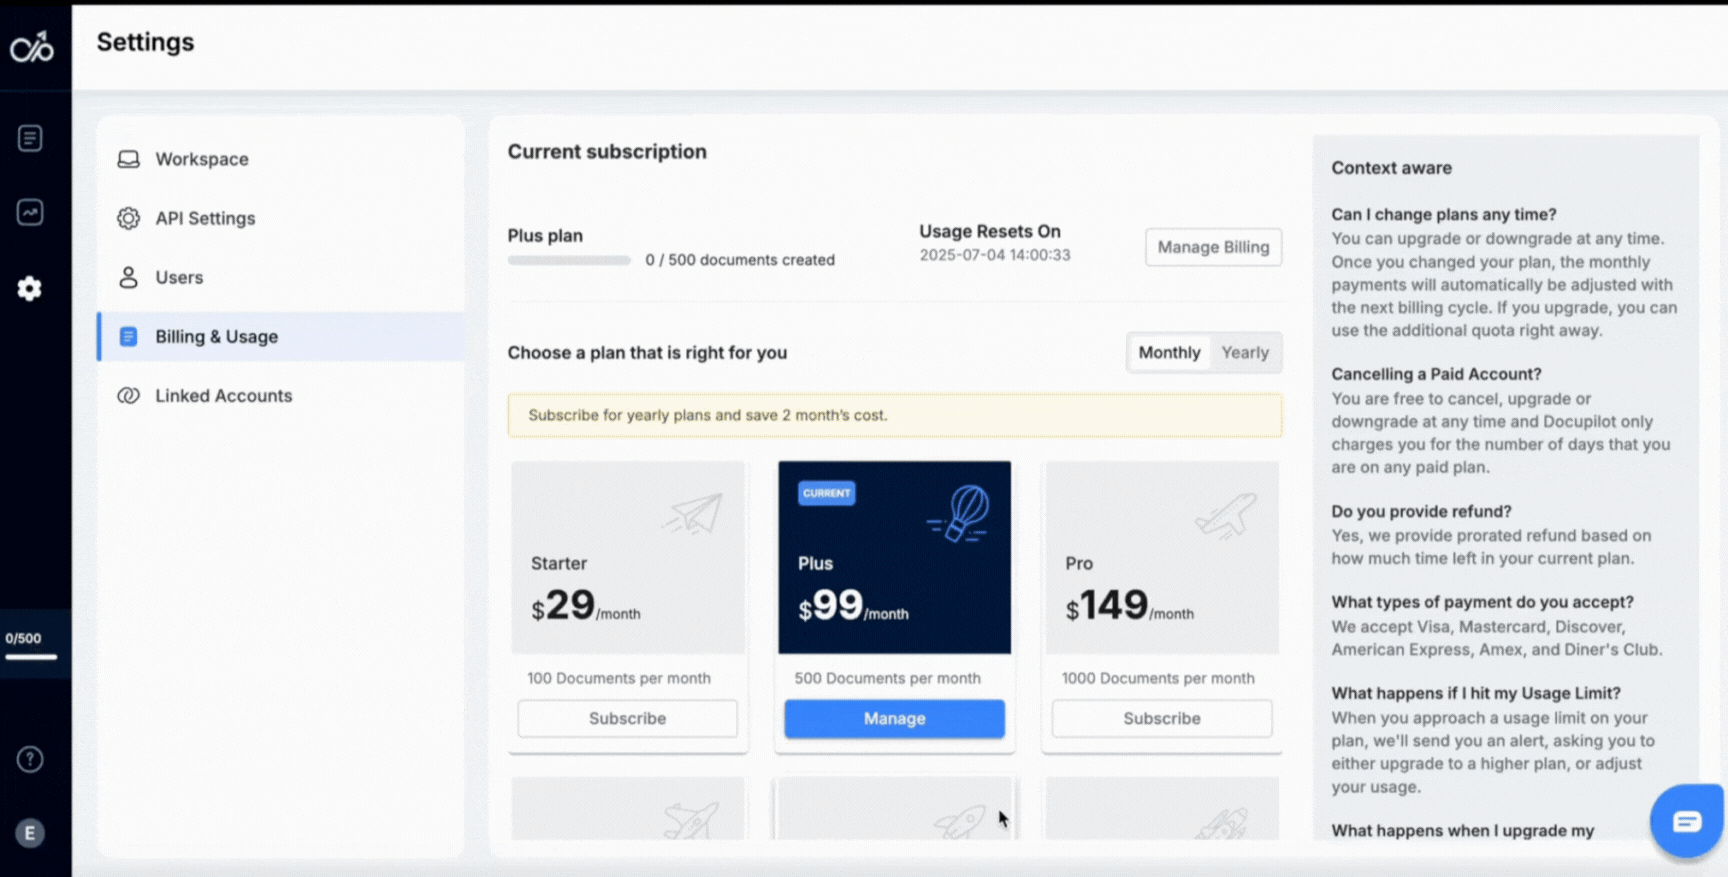The width and height of the screenshot is (1728, 877).
Task: Select Billing & Usage menu item
Action: click(x=216, y=337)
